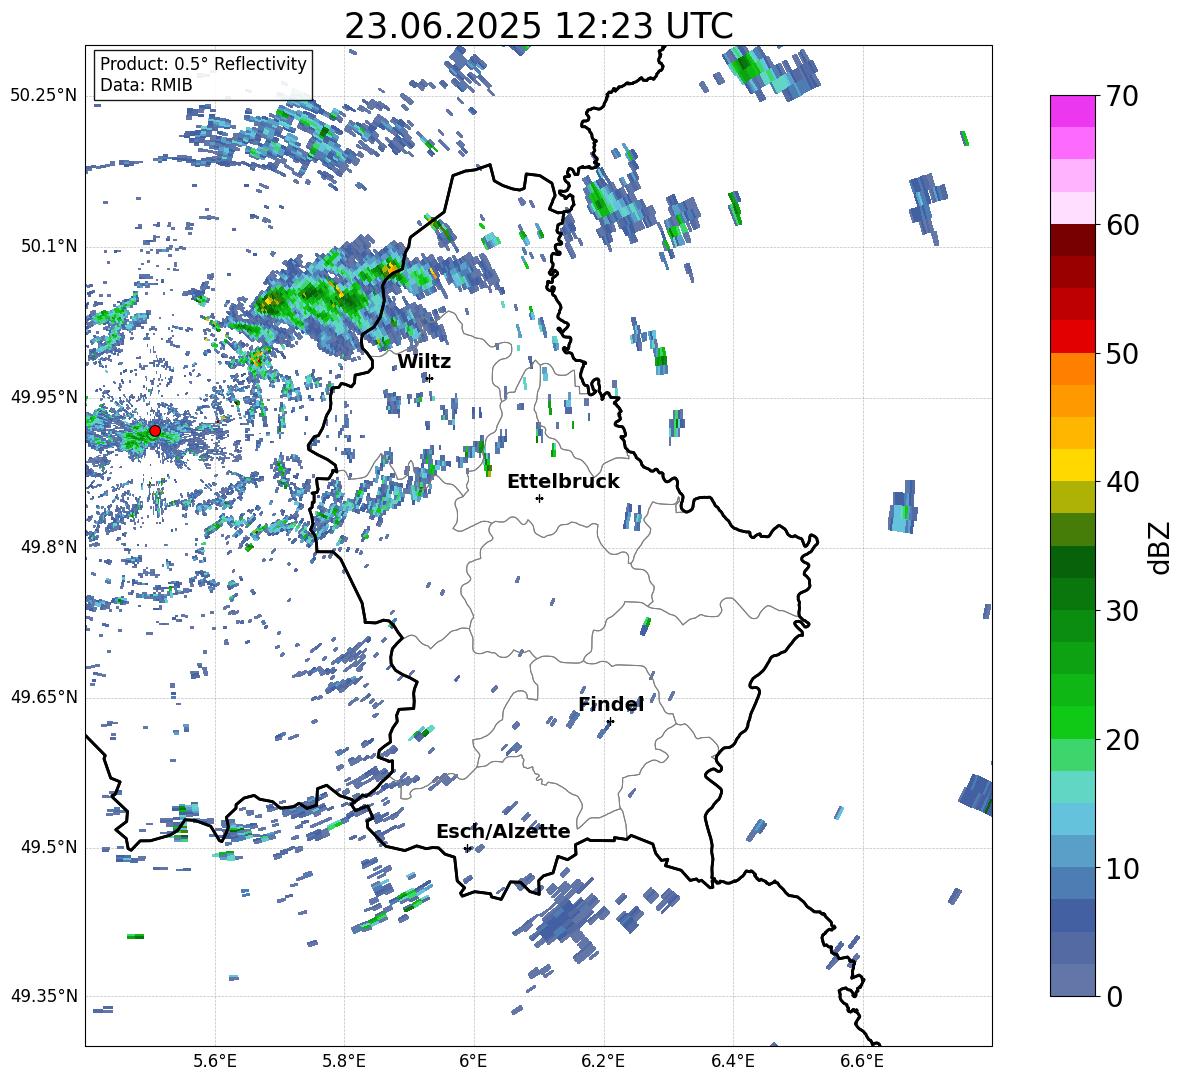Click the red radar location dot
The width and height of the screenshot is (1184, 1081).
(155, 431)
